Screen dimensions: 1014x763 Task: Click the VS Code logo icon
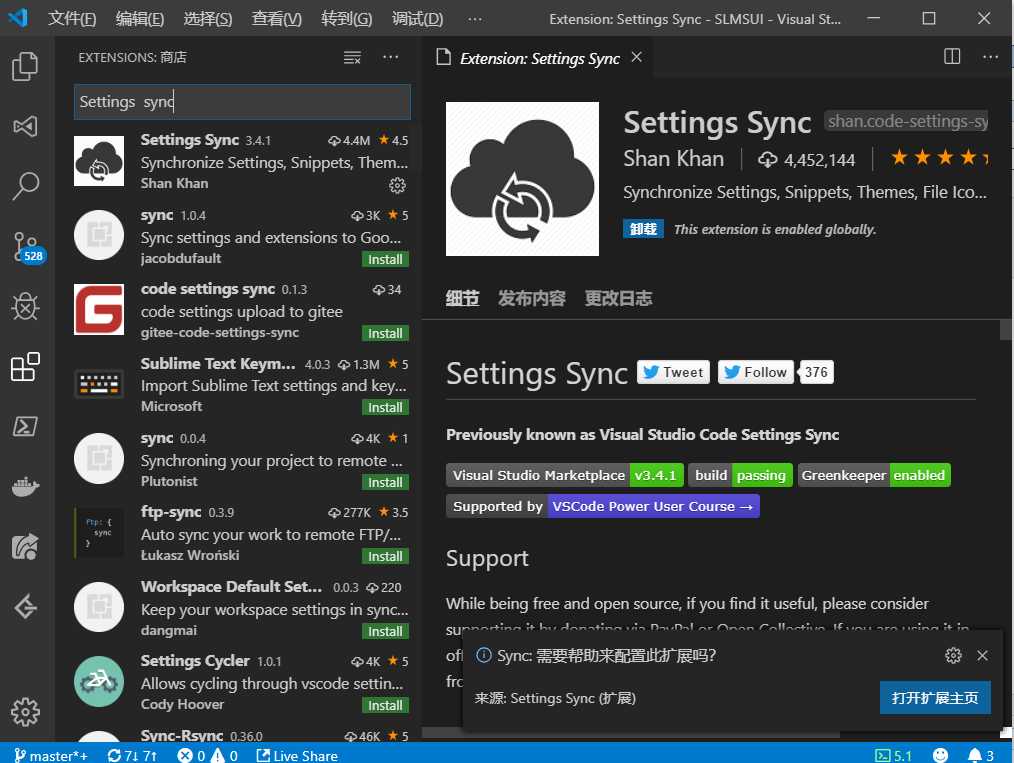point(18,17)
